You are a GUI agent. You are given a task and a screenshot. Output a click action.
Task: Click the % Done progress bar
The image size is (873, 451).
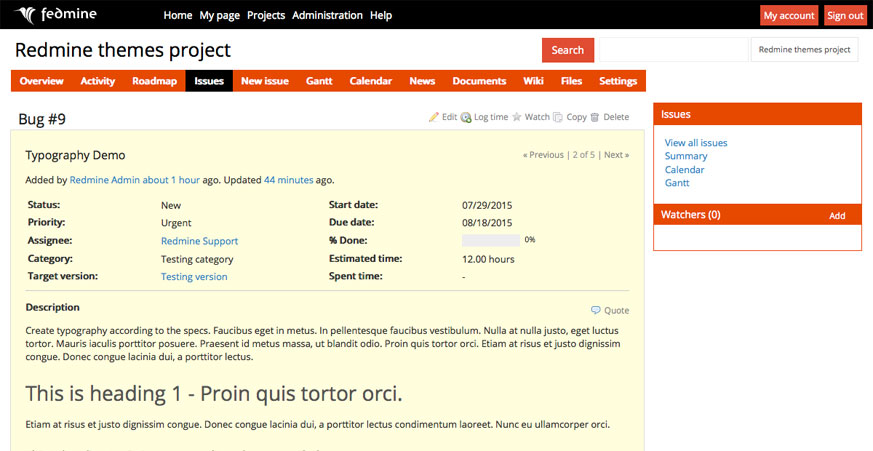(491, 241)
